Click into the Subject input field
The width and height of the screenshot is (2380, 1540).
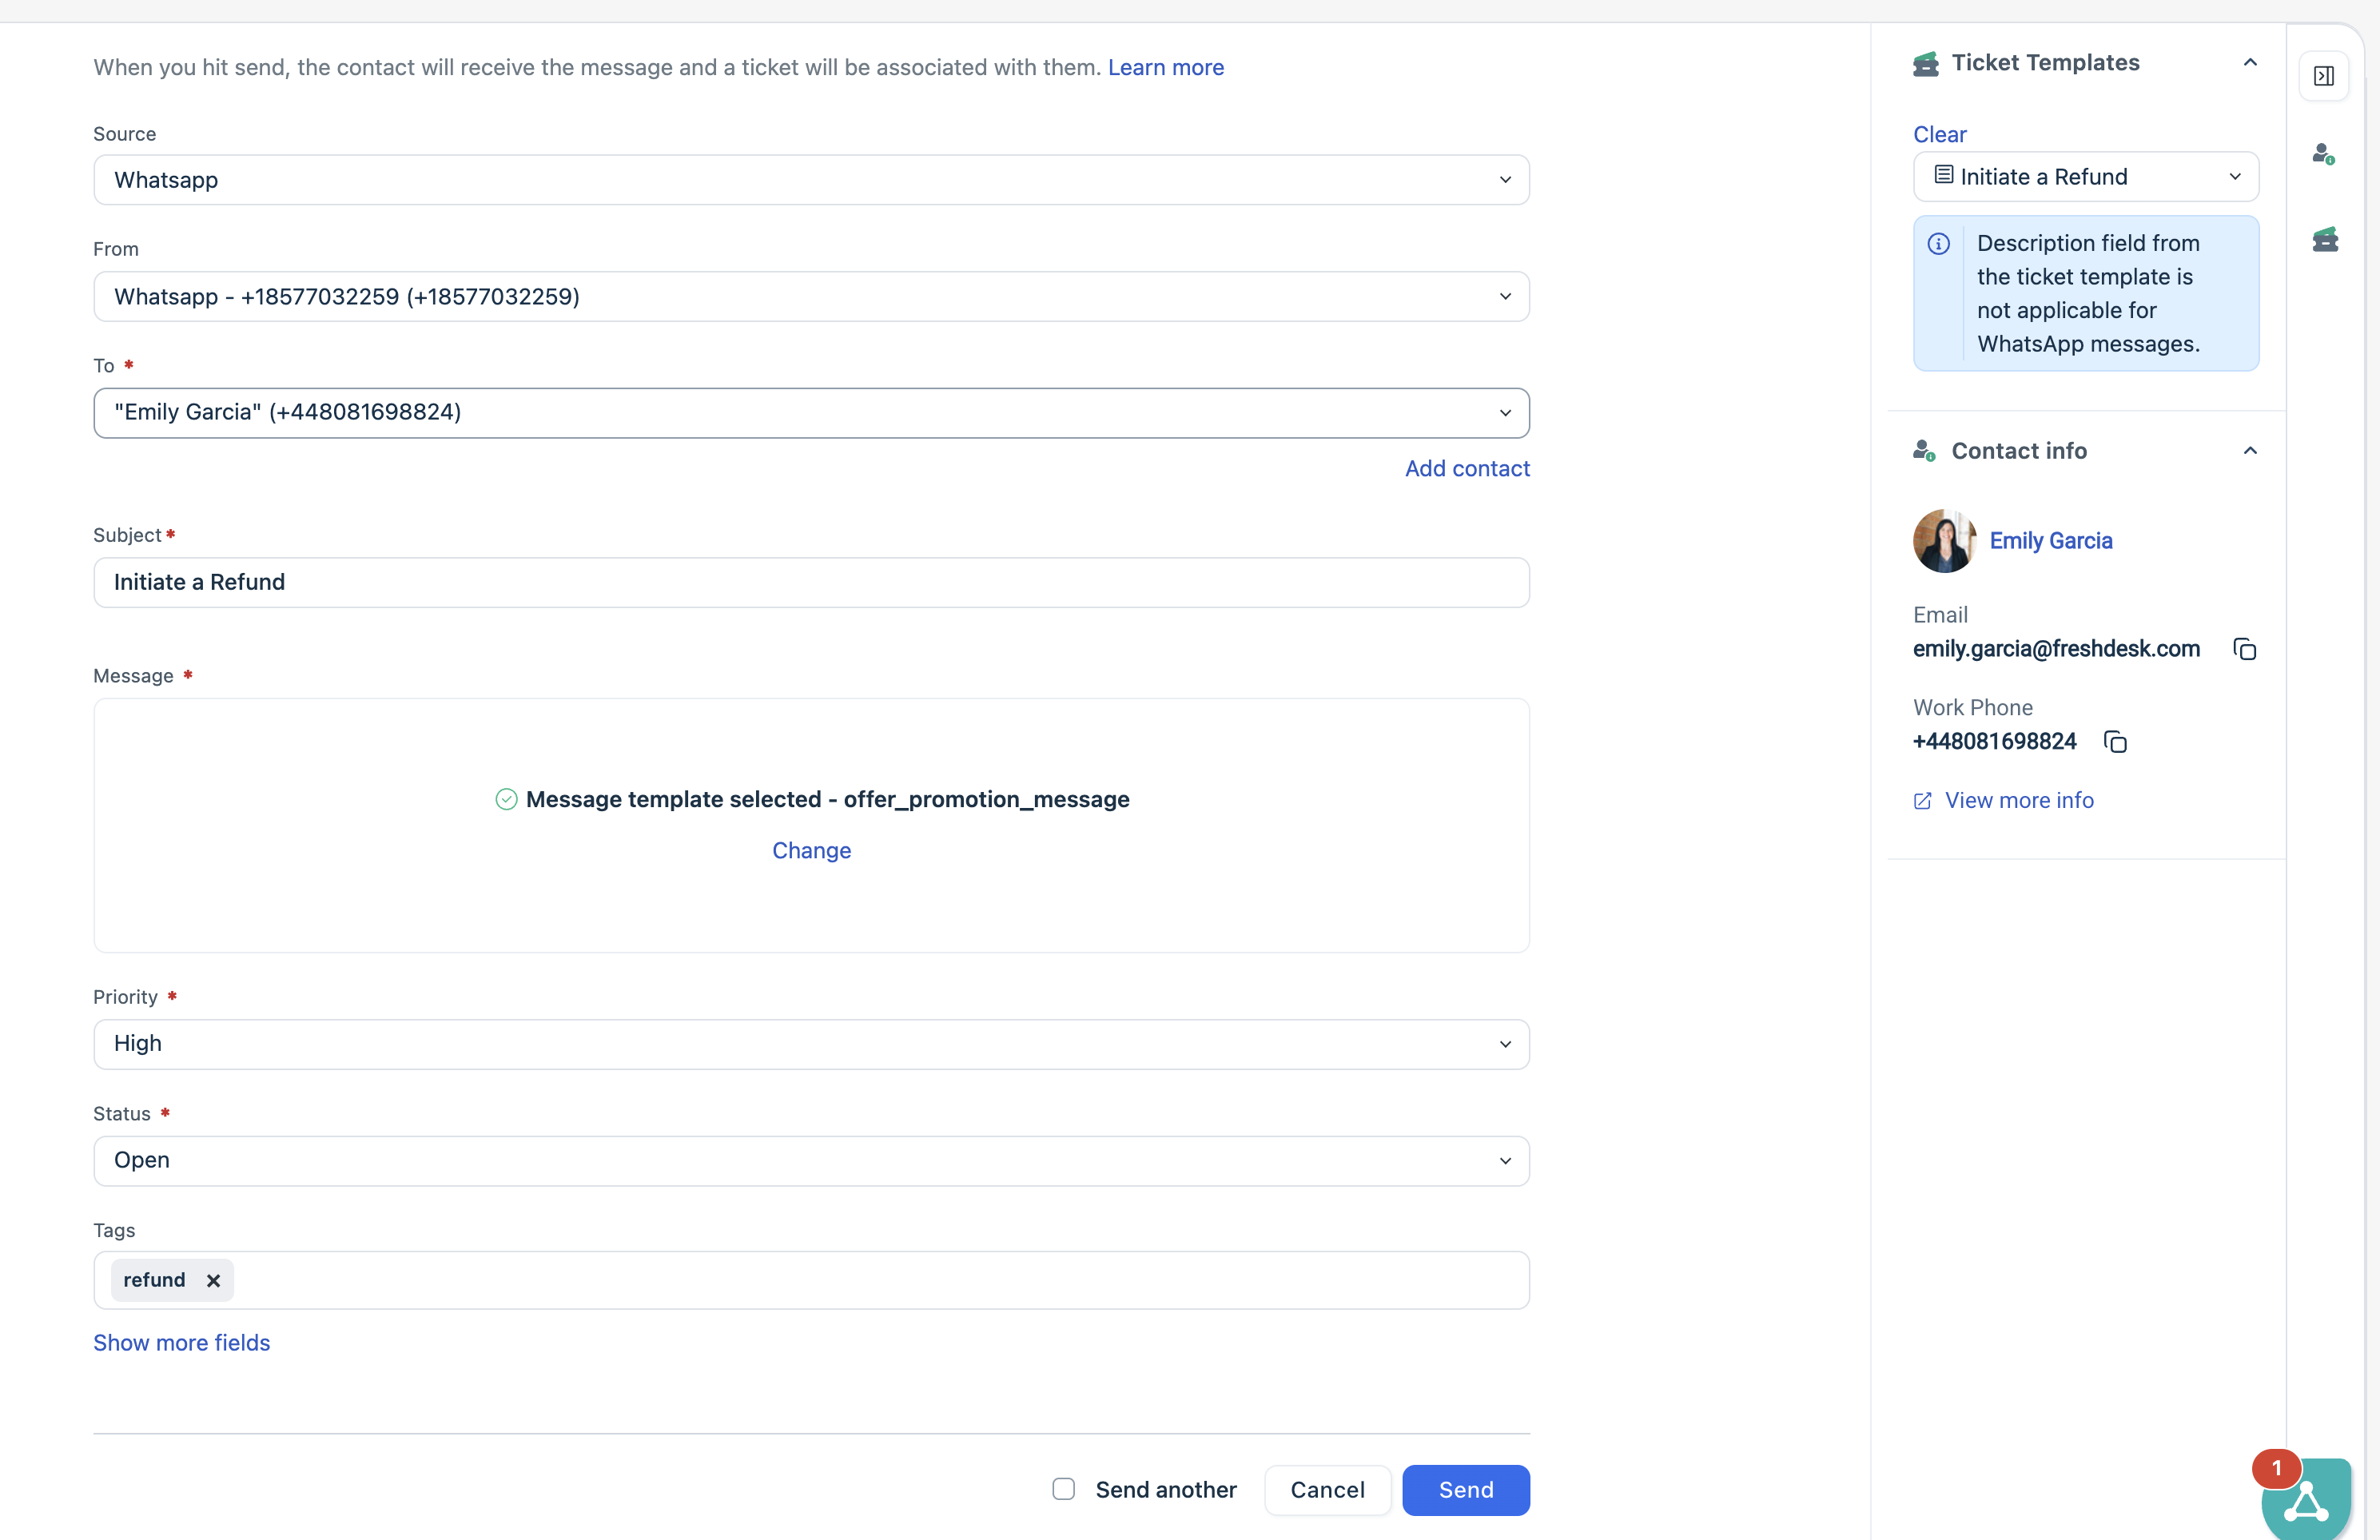pyautogui.click(x=811, y=582)
